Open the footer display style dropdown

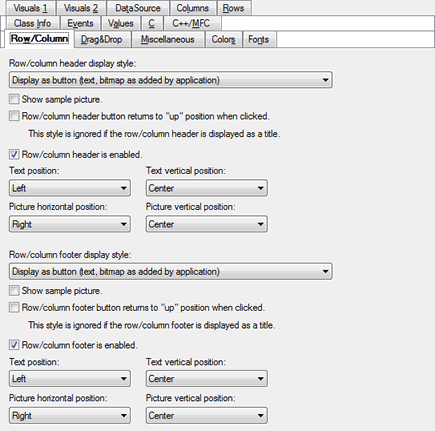(x=171, y=271)
